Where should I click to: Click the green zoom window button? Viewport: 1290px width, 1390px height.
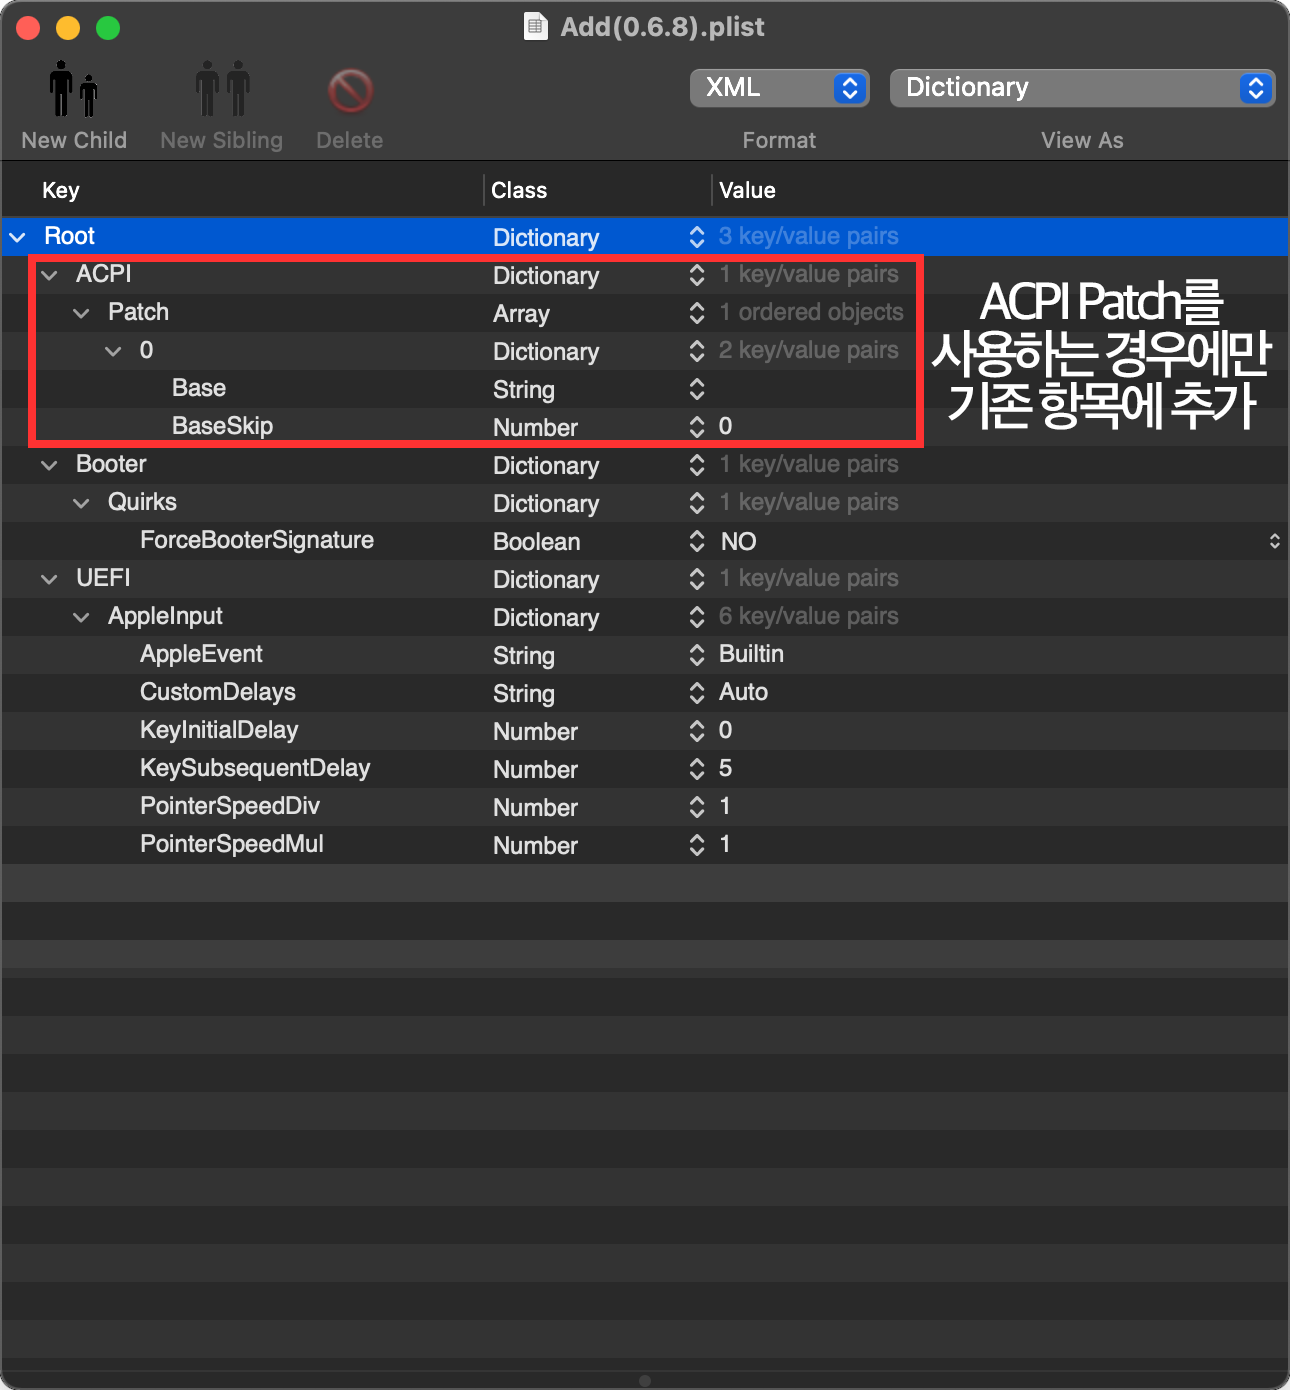pos(108,28)
